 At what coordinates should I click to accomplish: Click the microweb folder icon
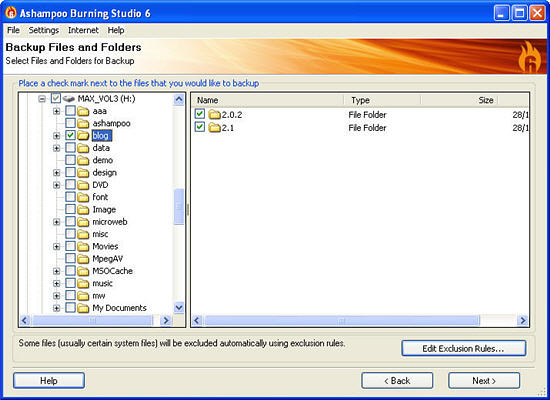[83, 222]
